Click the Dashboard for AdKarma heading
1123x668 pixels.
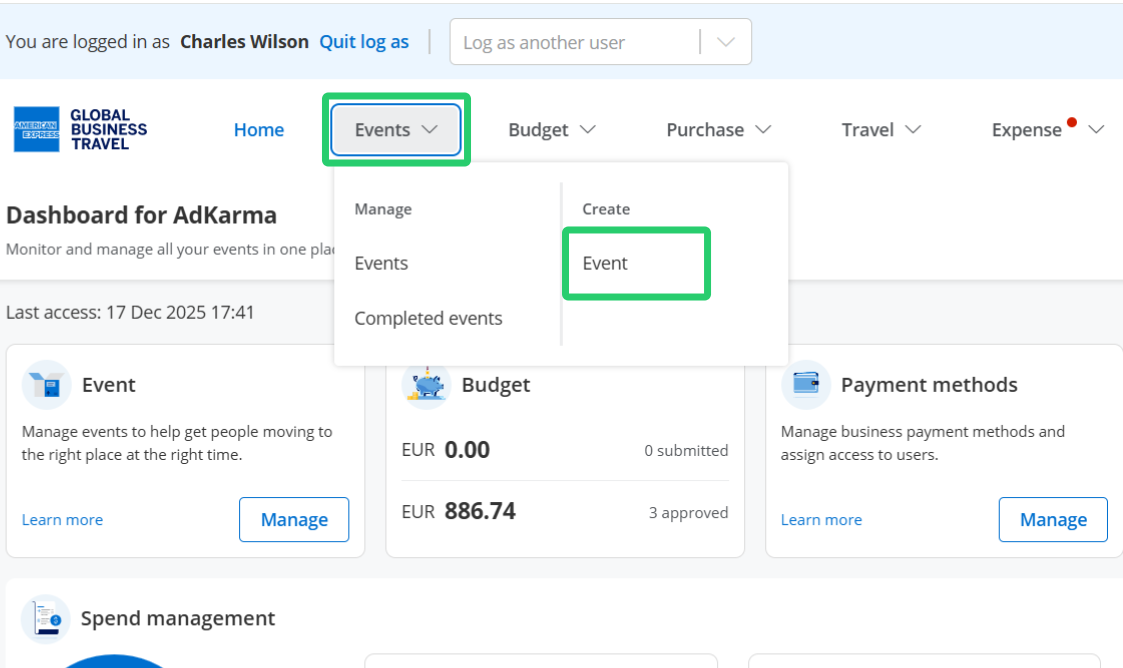tap(141, 215)
